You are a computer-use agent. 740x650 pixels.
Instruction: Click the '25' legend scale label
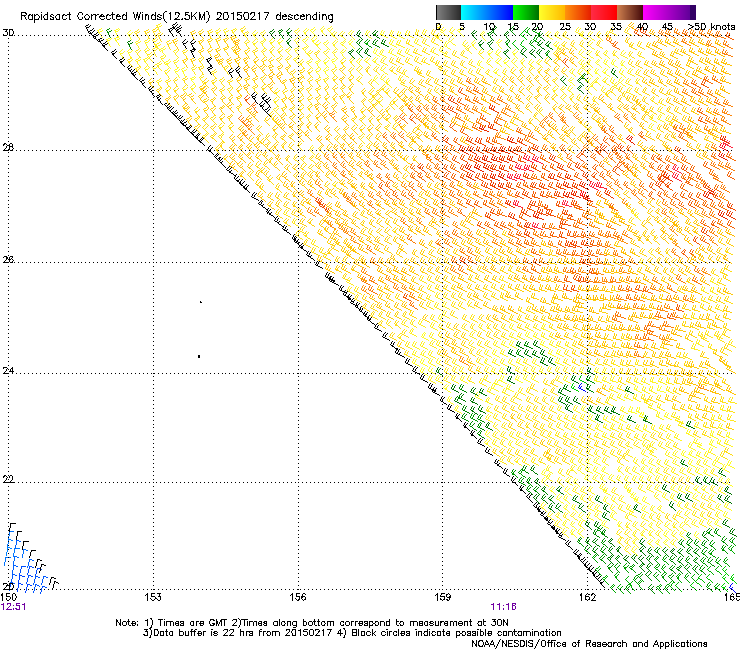pos(565,26)
